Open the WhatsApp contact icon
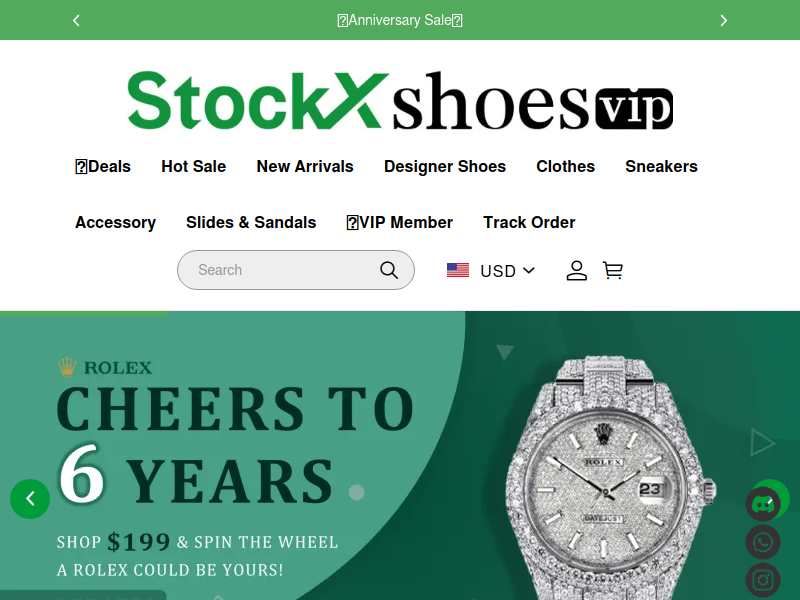The height and width of the screenshot is (600, 800). point(763,542)
